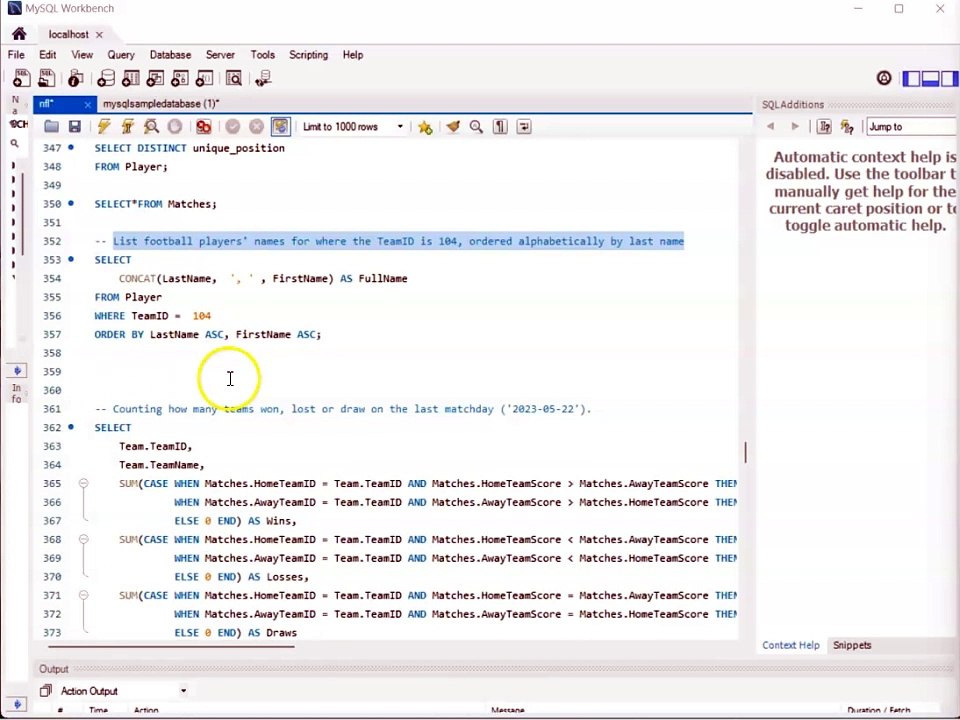Switch to Snippets tab
Screen dimensions: 960x720
[852, 645]
